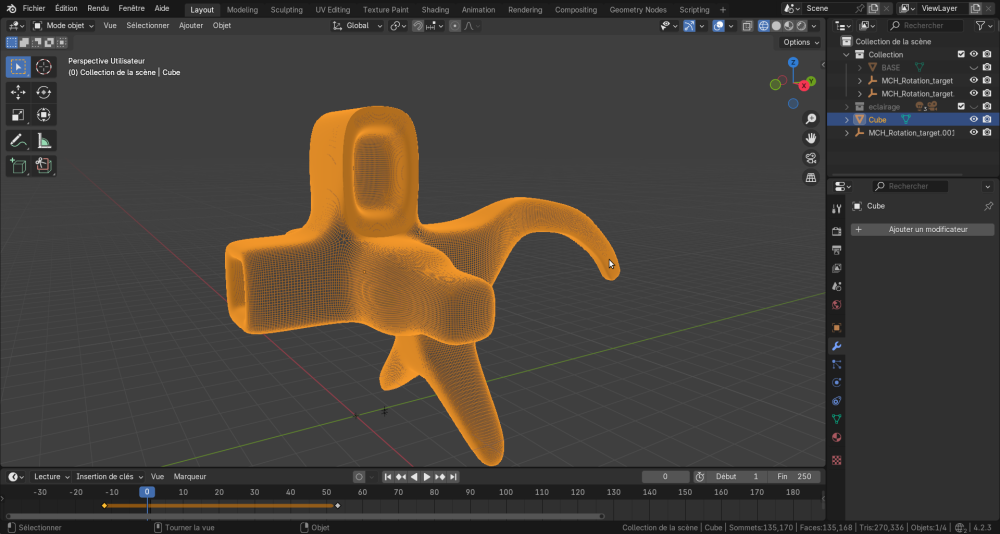
Task: Switch to the Shading workspace tab
Action: 435,10
